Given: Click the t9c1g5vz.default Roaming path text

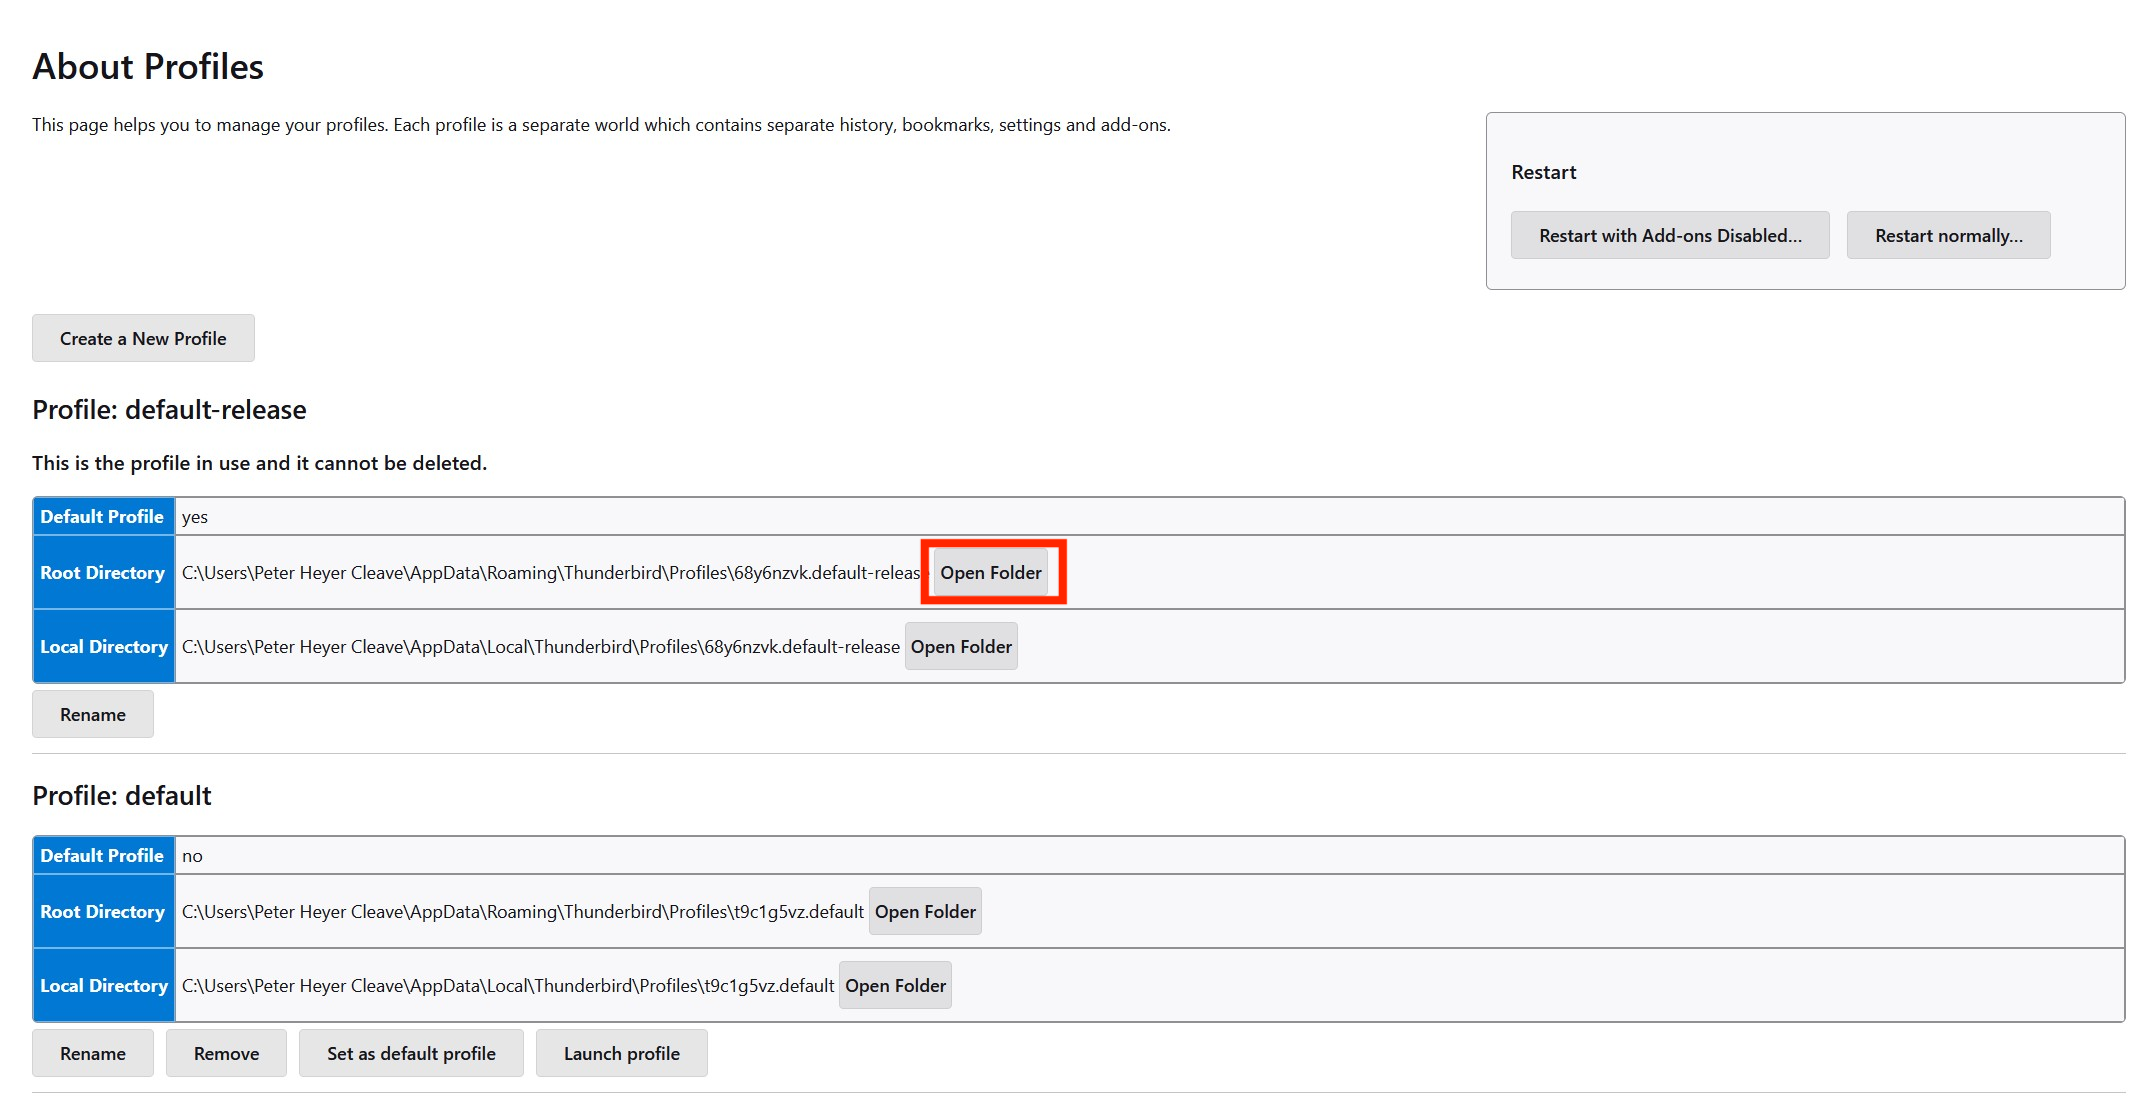Looking at the screenshot, I should [522, 912].
